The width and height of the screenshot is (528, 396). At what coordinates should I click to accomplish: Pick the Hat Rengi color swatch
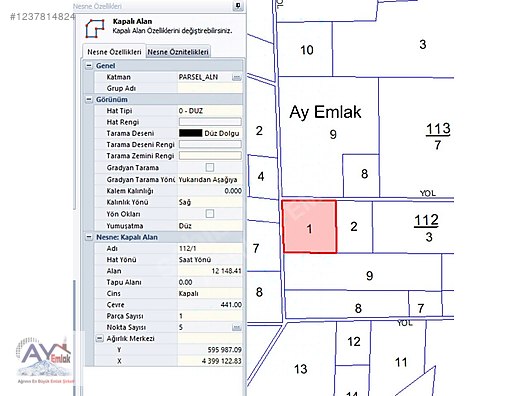click(x=210, y=122)
